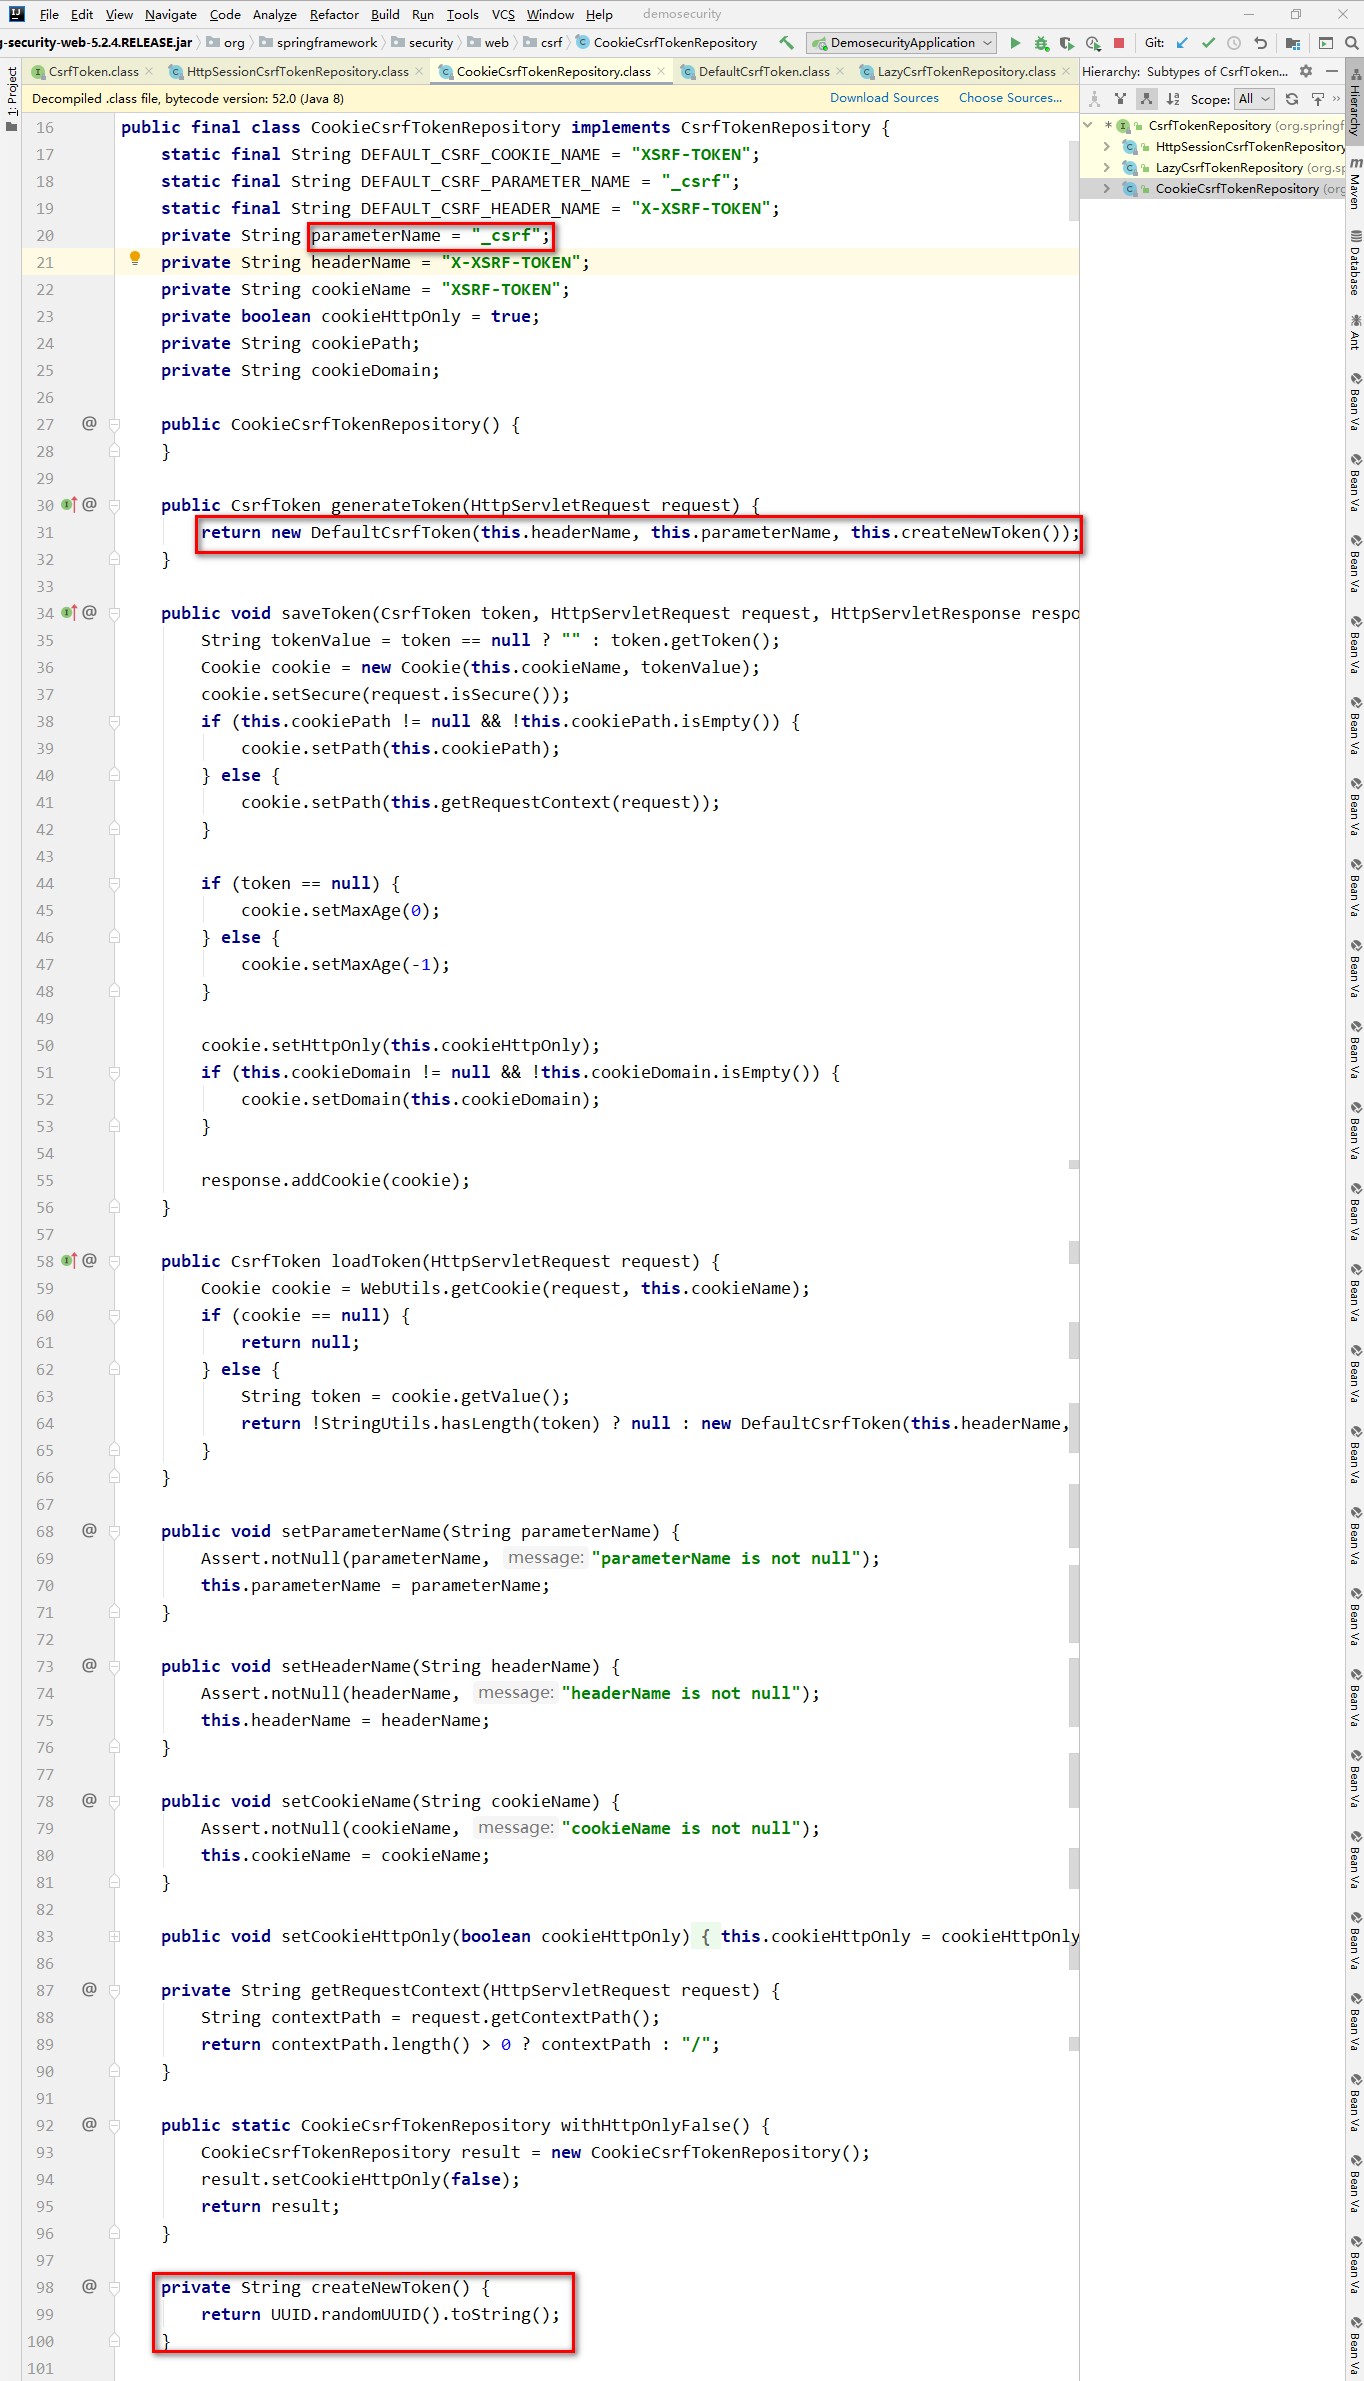Viewport: 1364px width, 2381px height.
Task: Close the CsrfToken.class tab
Action: [149, 71]
